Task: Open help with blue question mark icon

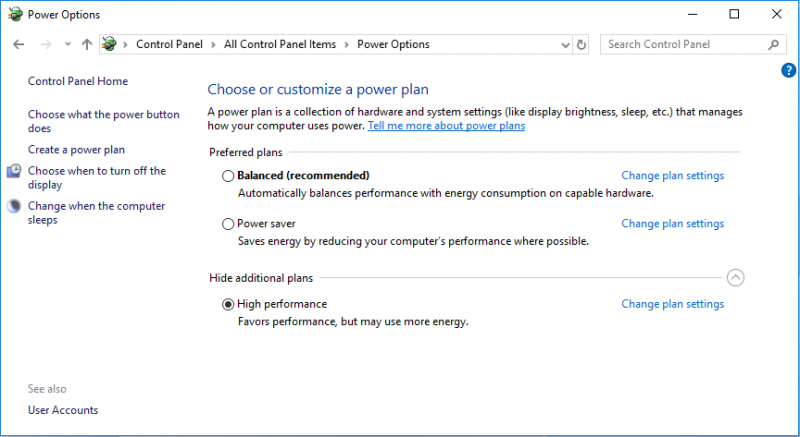Action: [x=788, y=70]
